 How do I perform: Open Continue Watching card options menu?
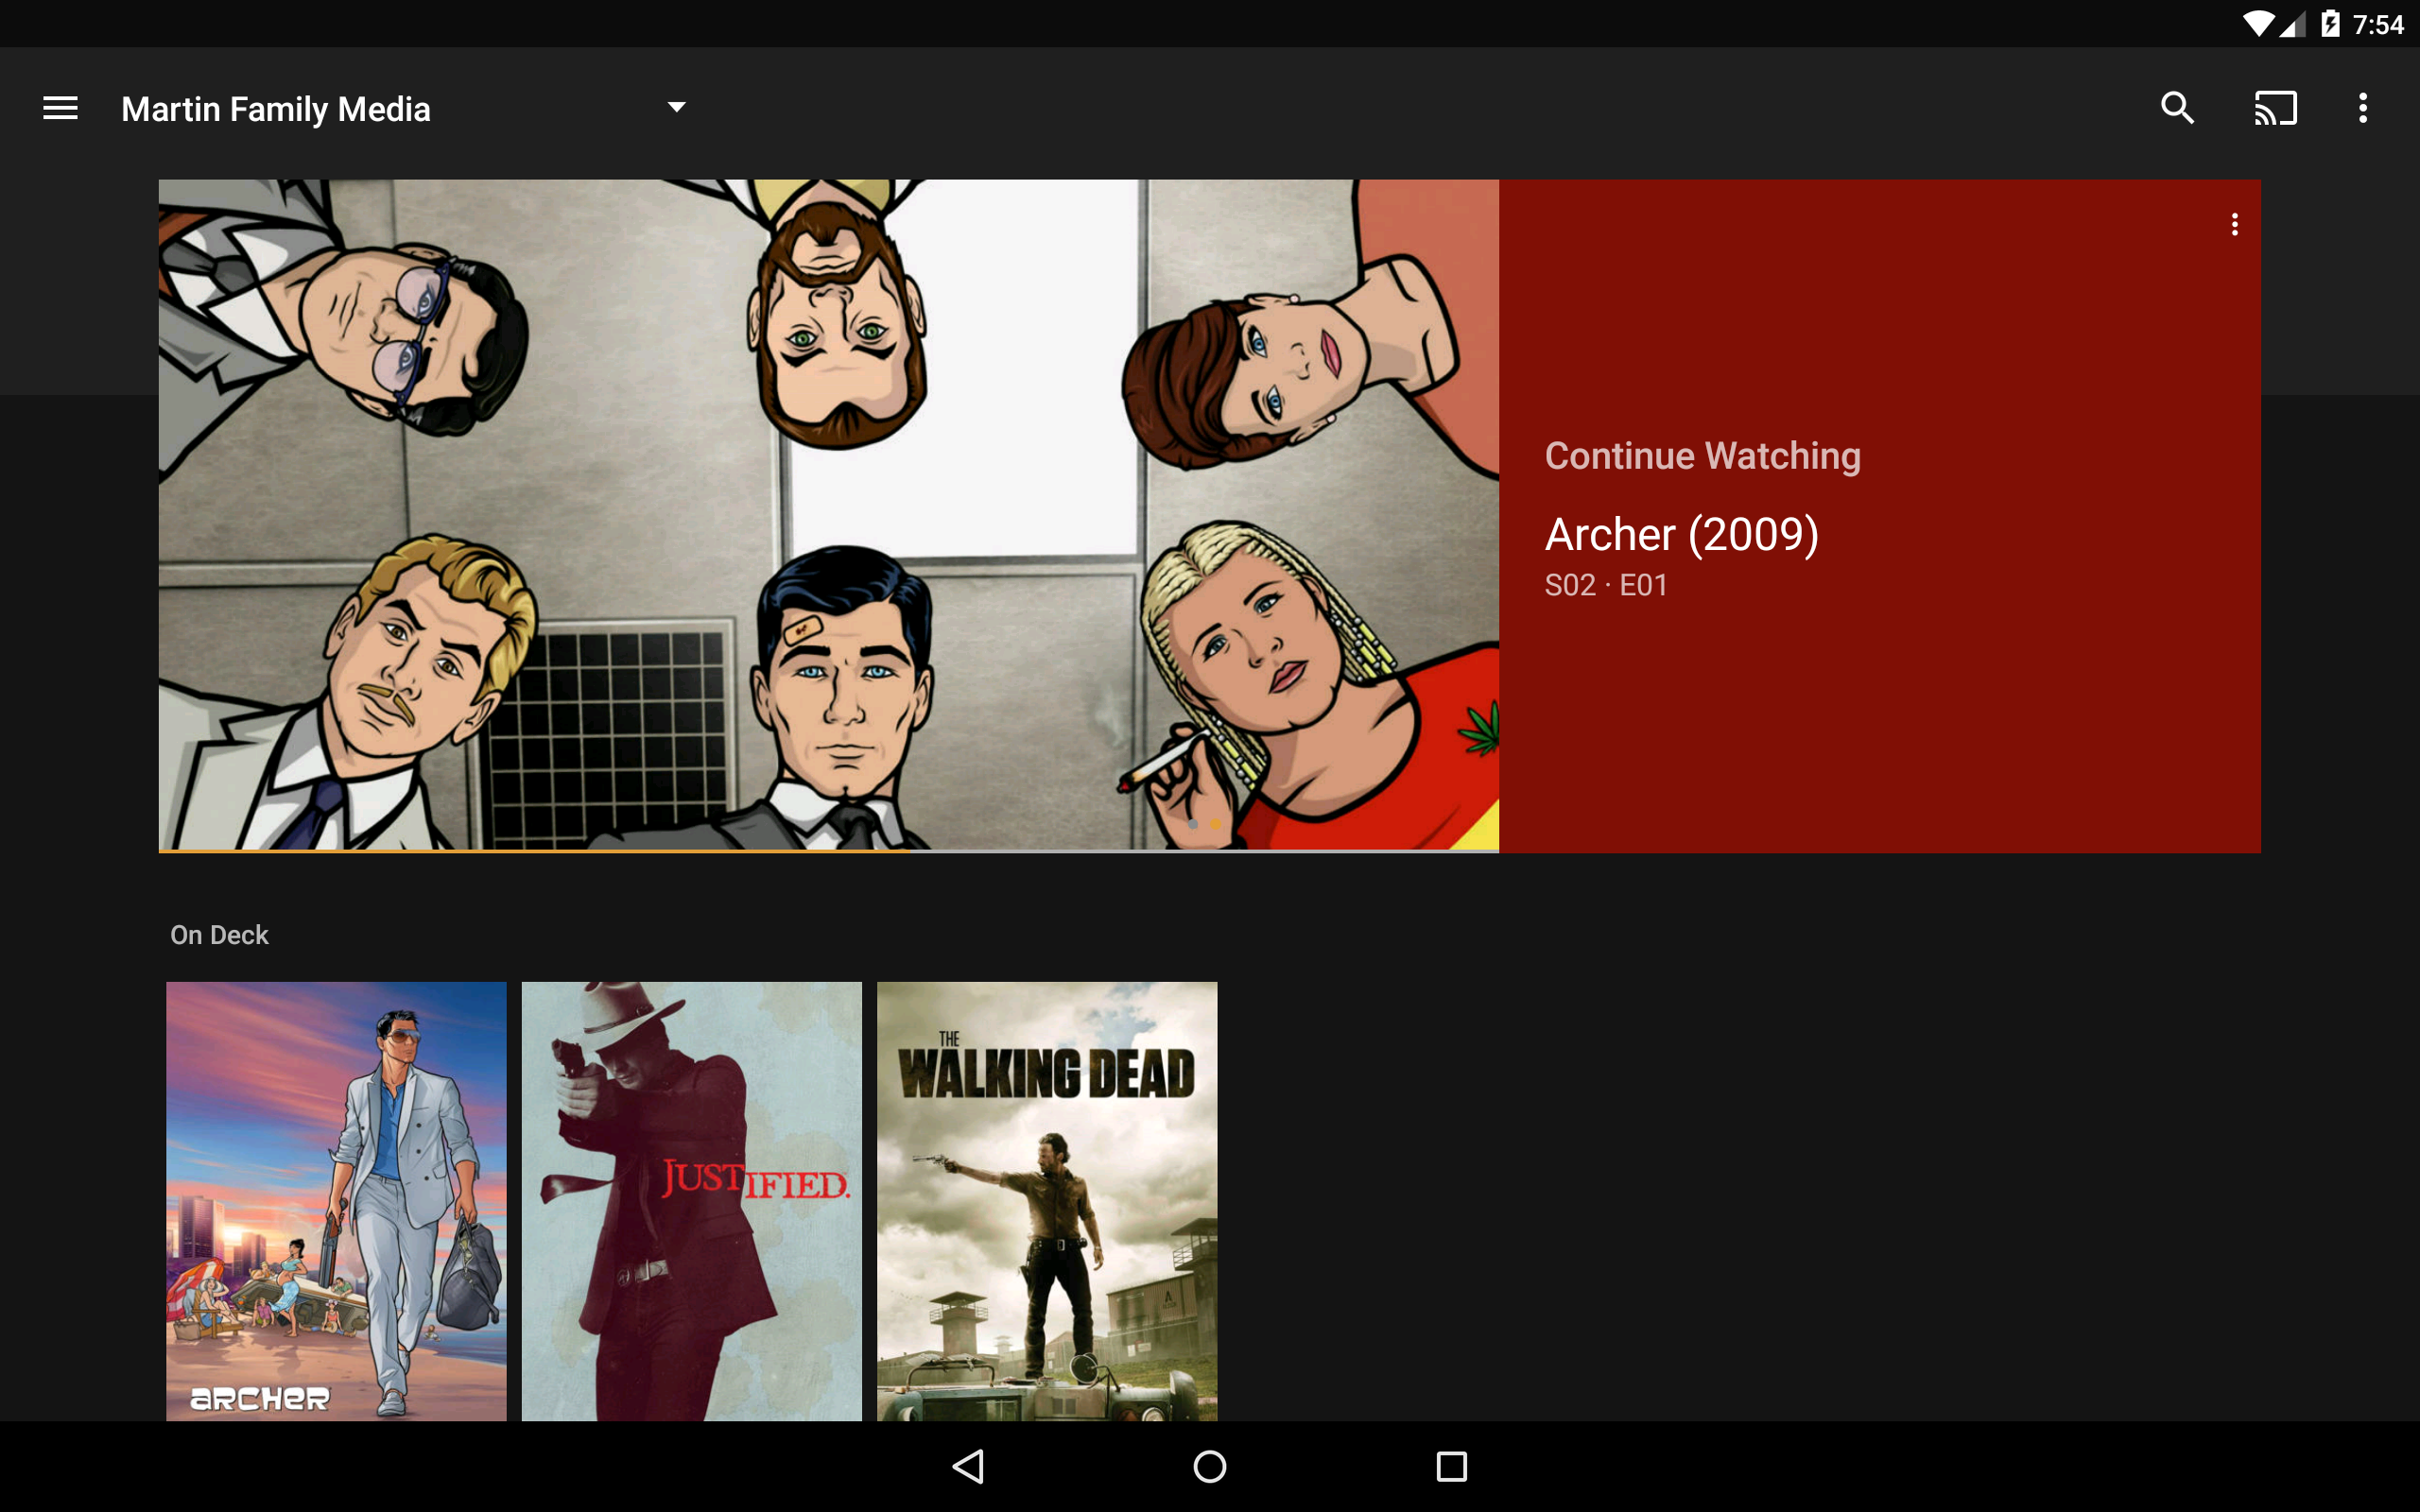2234,225
